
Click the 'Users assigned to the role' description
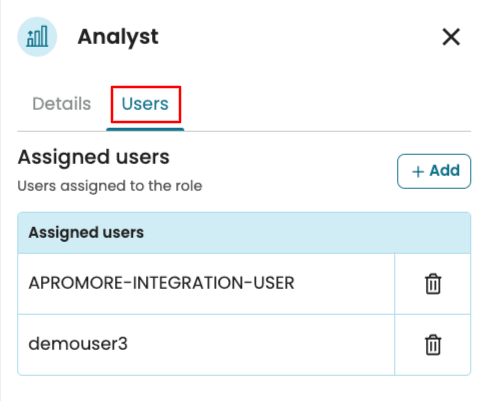click(x=110, y=186)
